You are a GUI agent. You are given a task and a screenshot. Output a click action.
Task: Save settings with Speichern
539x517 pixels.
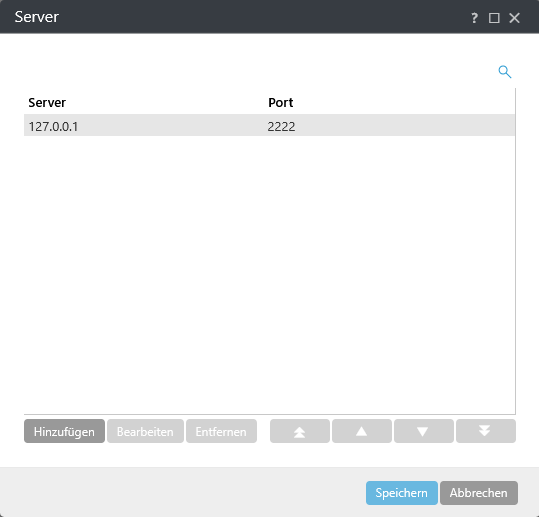pos(402,493)
